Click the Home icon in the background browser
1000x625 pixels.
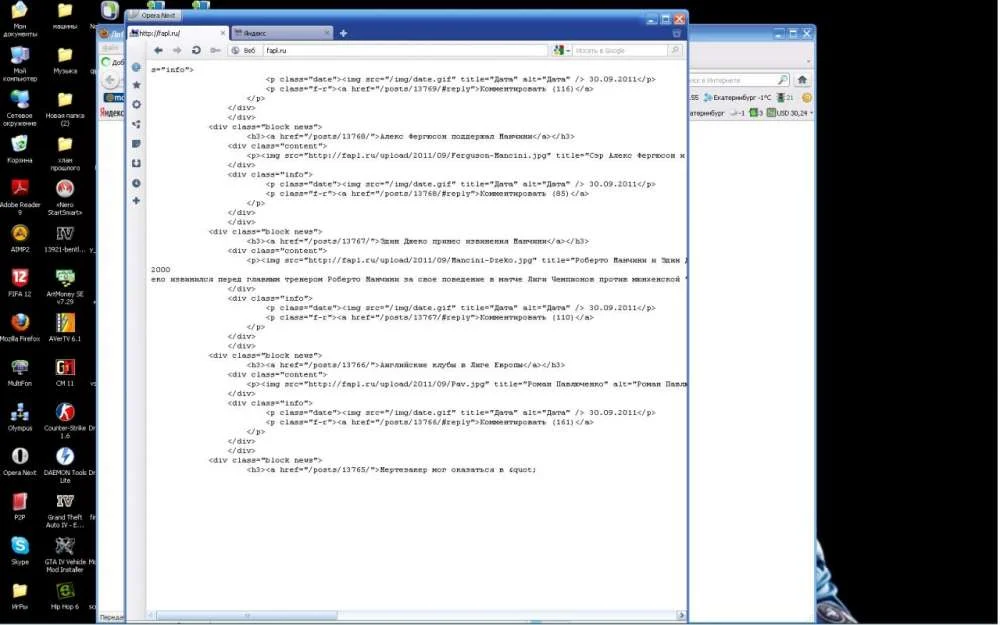pyautogui.click(x=802, y=80)
